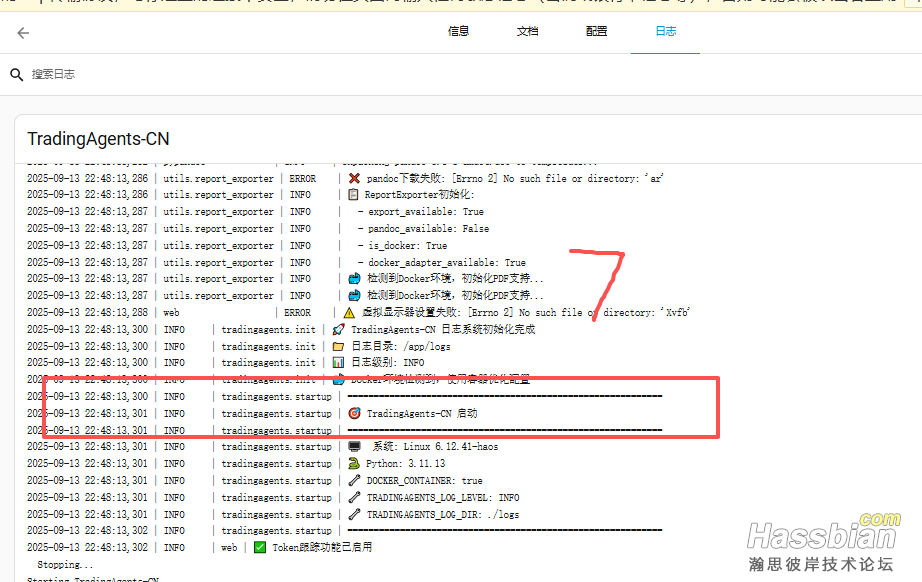Click text 'Python: 3.11.13'
This screenshot has height=582, width=922.
coord(406,464)
